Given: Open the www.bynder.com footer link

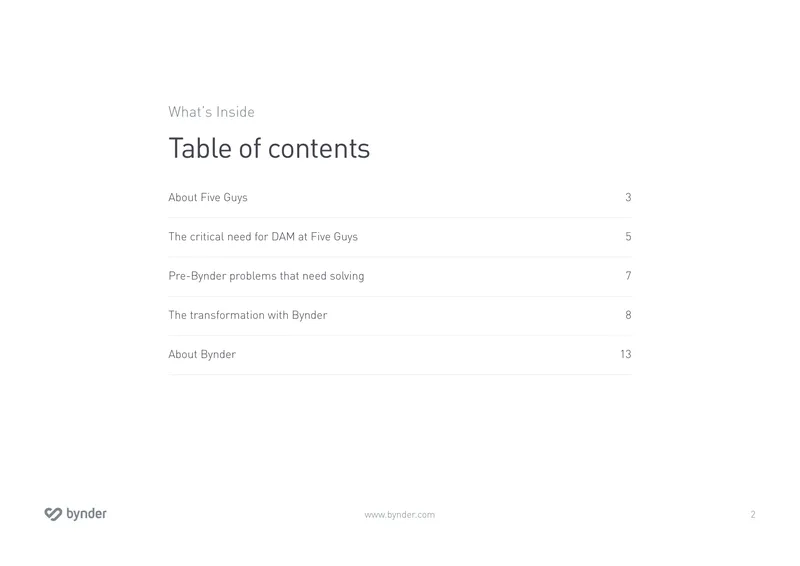Looking at the screenshot, I should pos(399,515).
